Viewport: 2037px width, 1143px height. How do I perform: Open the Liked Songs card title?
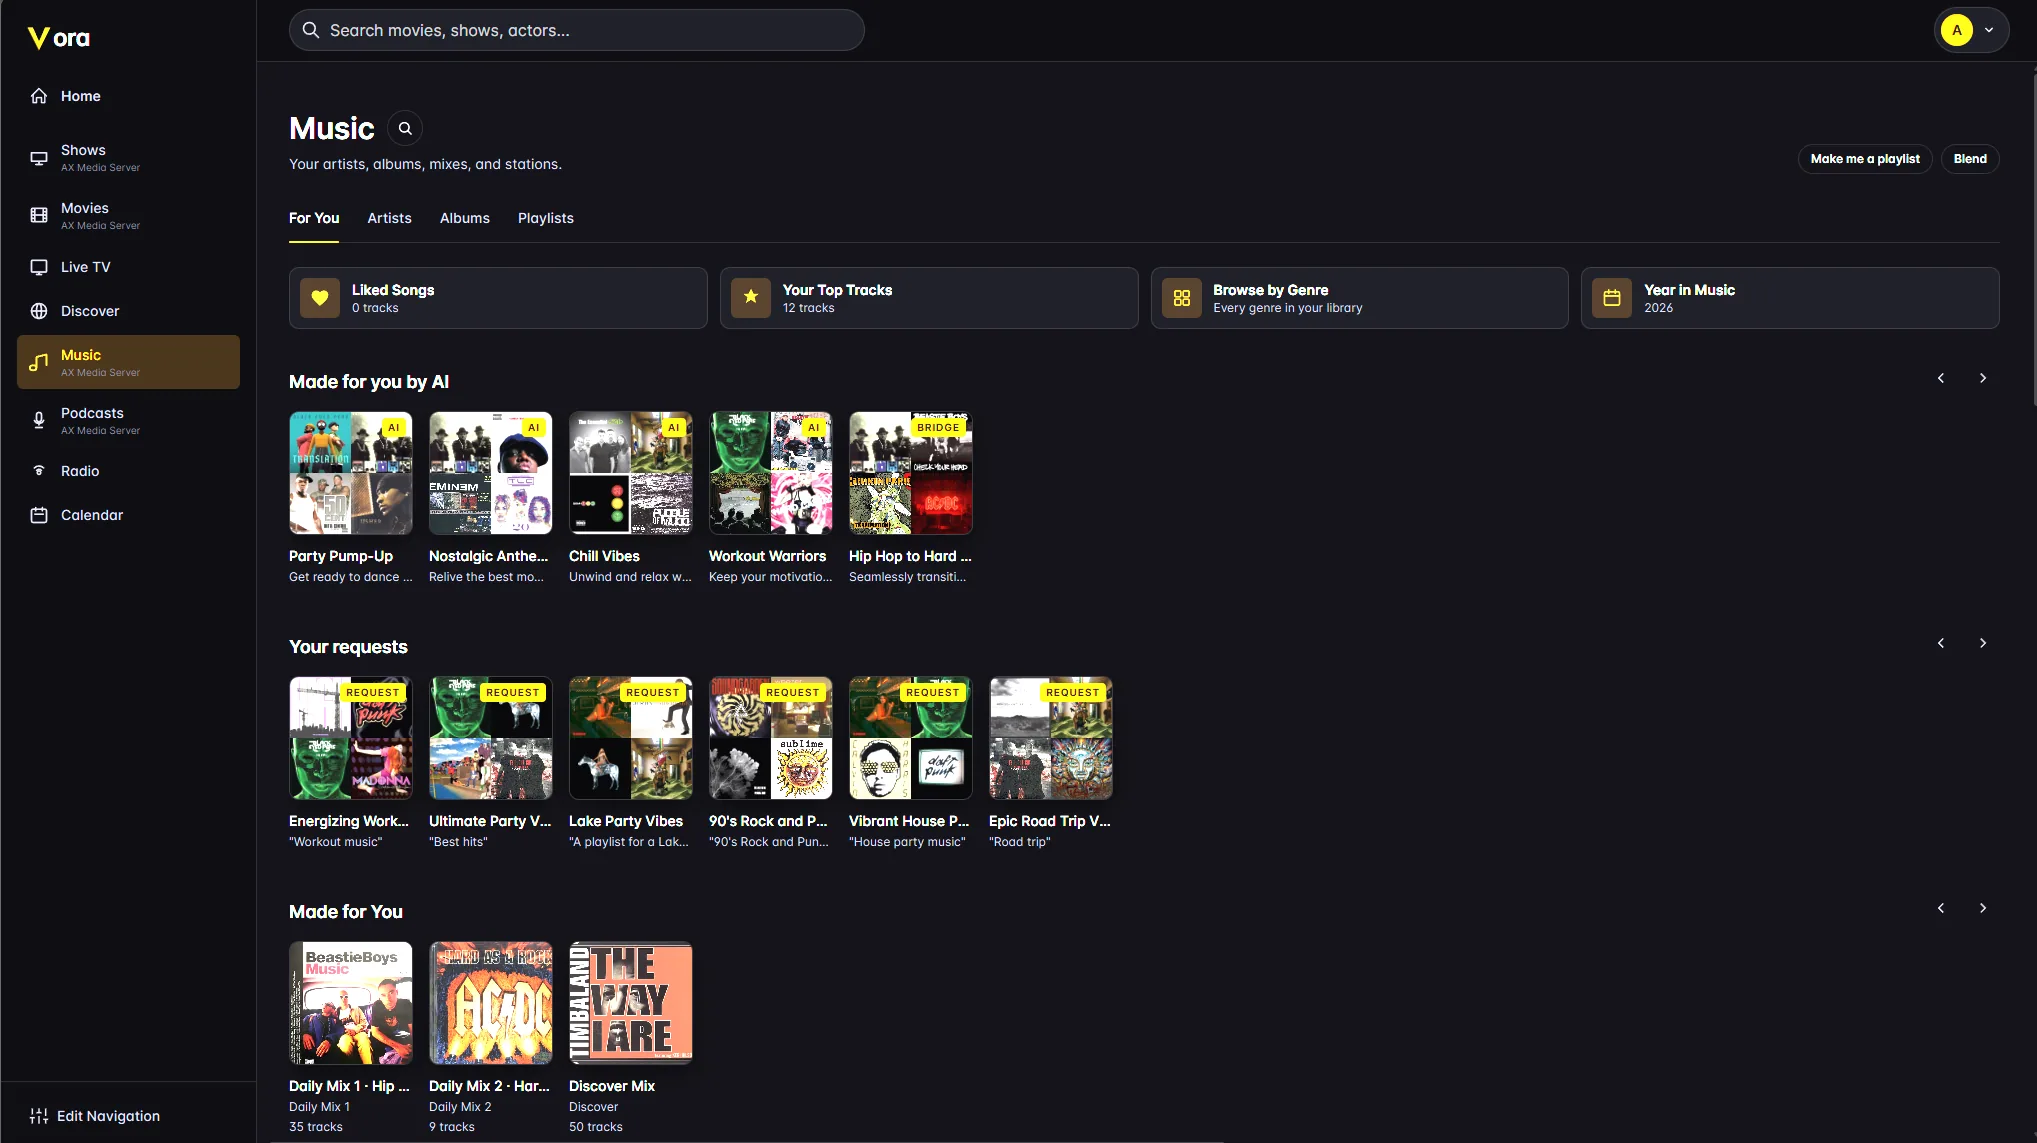click(x=393, y=290)
